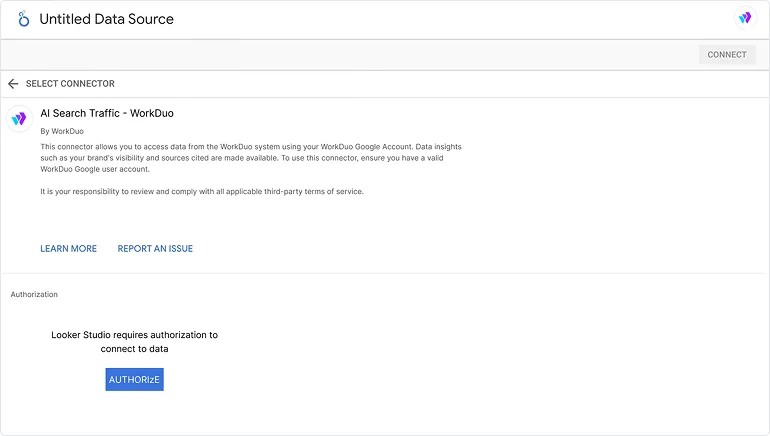Rename the Untitled Data Source title

pyautogui.click(x=107, y=19)
